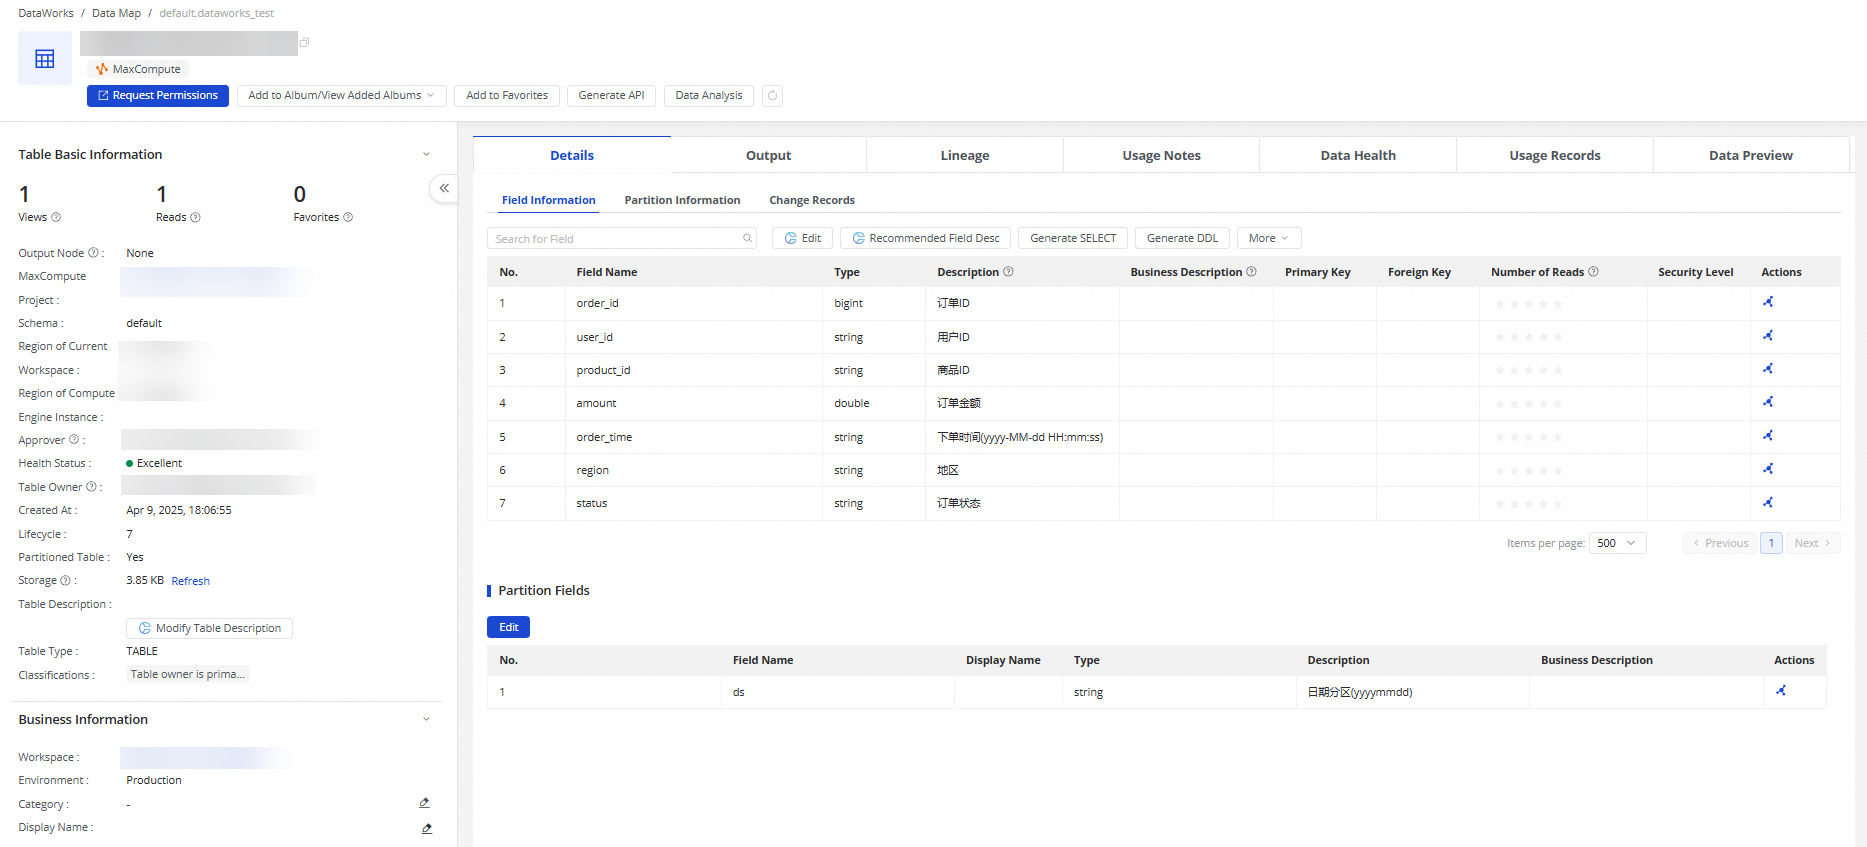Screen dimensions: 1867x847
Task: Open the items per page dropdown
Action: [1617, 543]
